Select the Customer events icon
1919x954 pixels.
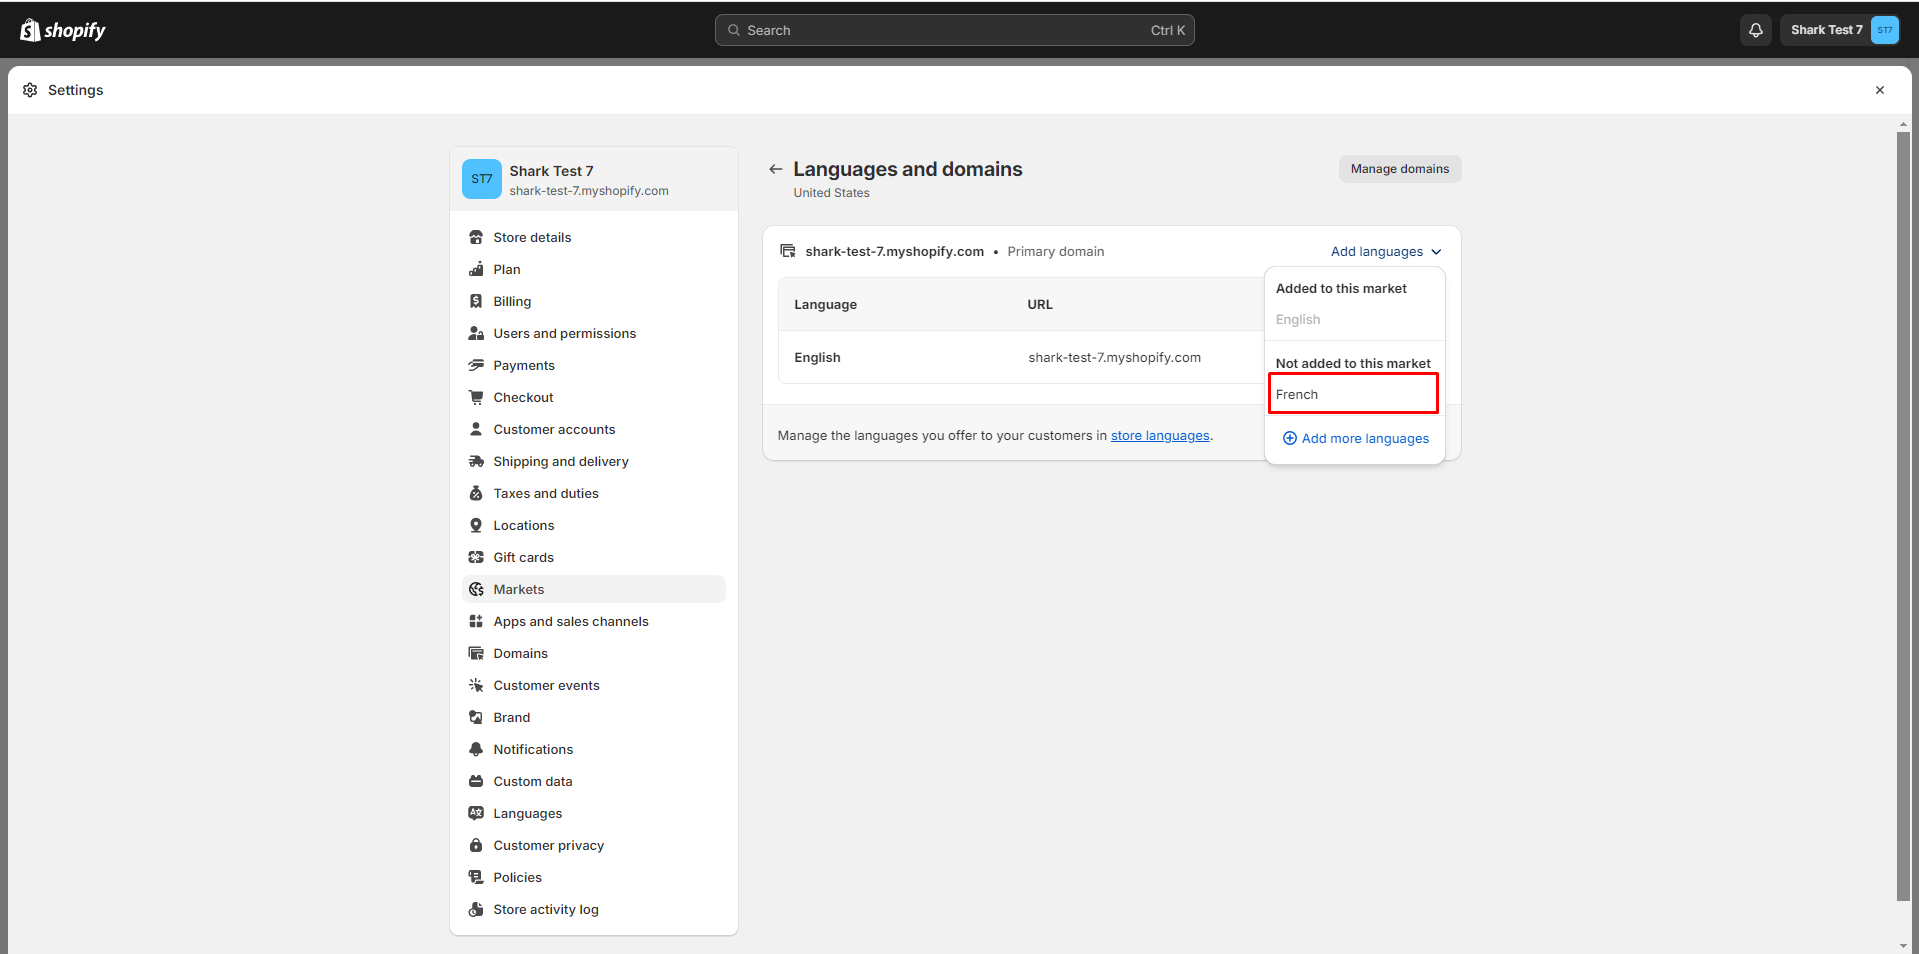(x=477, y=685)
